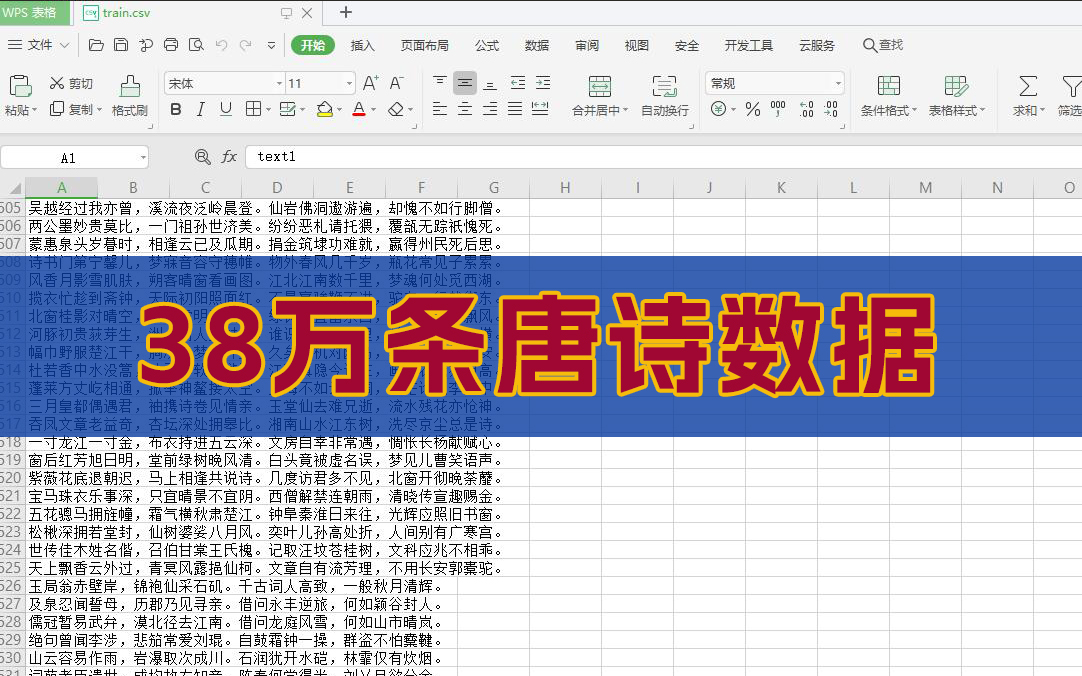Toggle Bold formatting
Screen dimensions: 1082x676
(176, 109)
